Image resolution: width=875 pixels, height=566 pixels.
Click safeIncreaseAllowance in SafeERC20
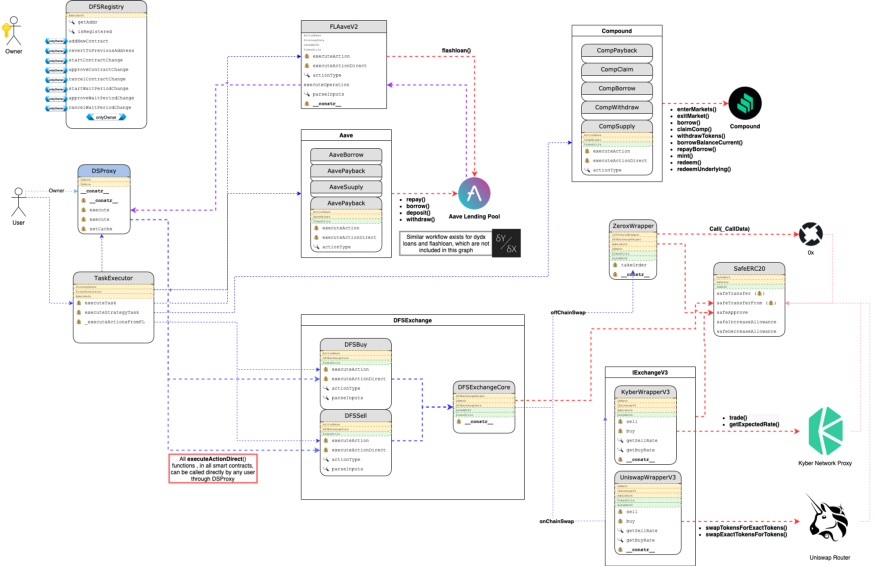pyautogui.click(x=746, y=322)
